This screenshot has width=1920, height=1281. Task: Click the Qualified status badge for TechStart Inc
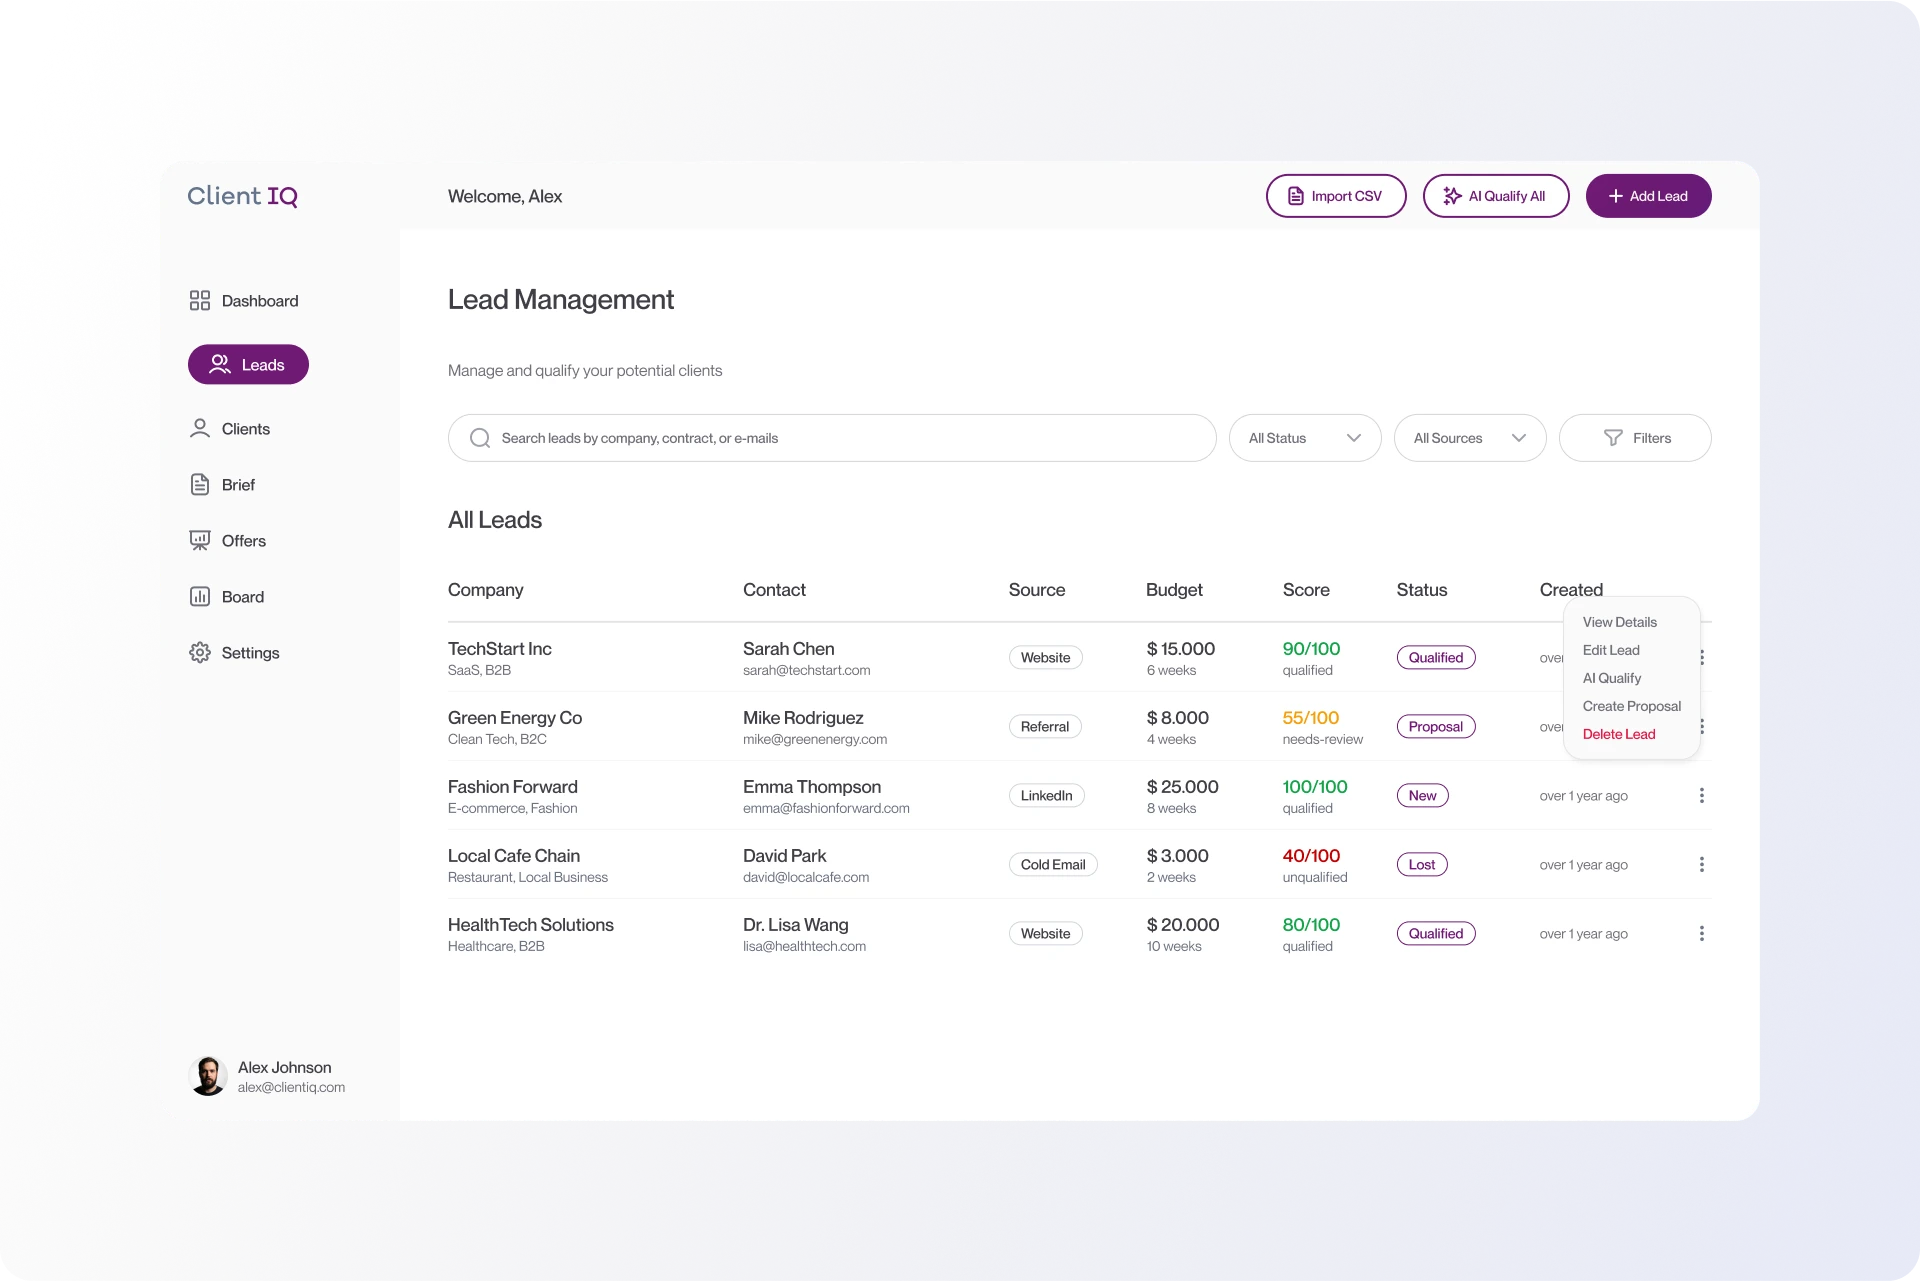click(x=1435, y=657)
